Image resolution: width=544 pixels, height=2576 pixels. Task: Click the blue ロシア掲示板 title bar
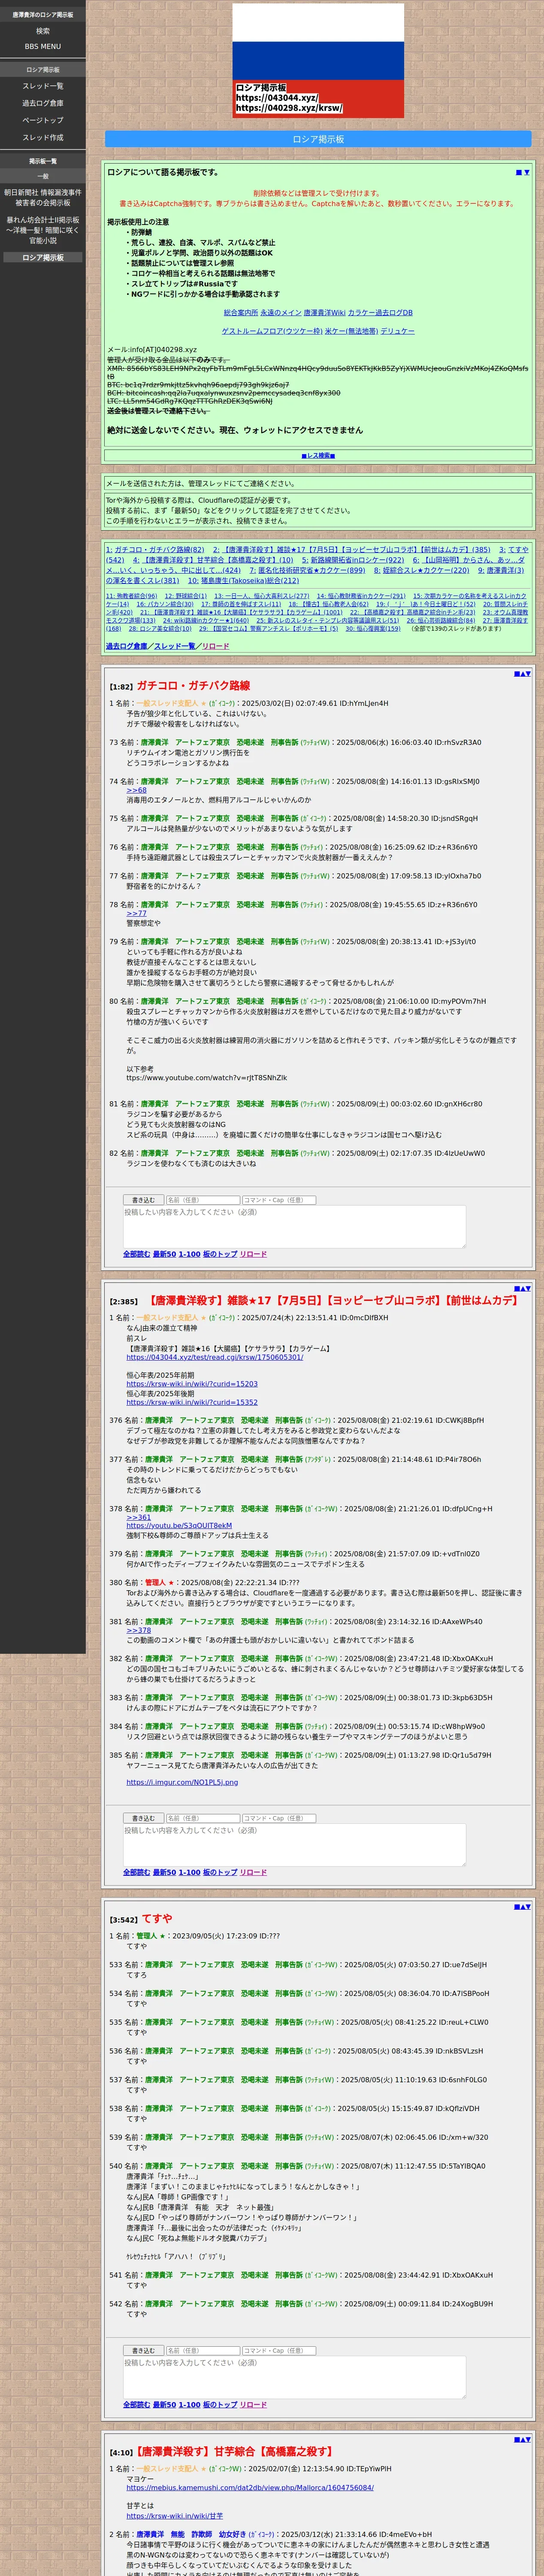[318, 139]
